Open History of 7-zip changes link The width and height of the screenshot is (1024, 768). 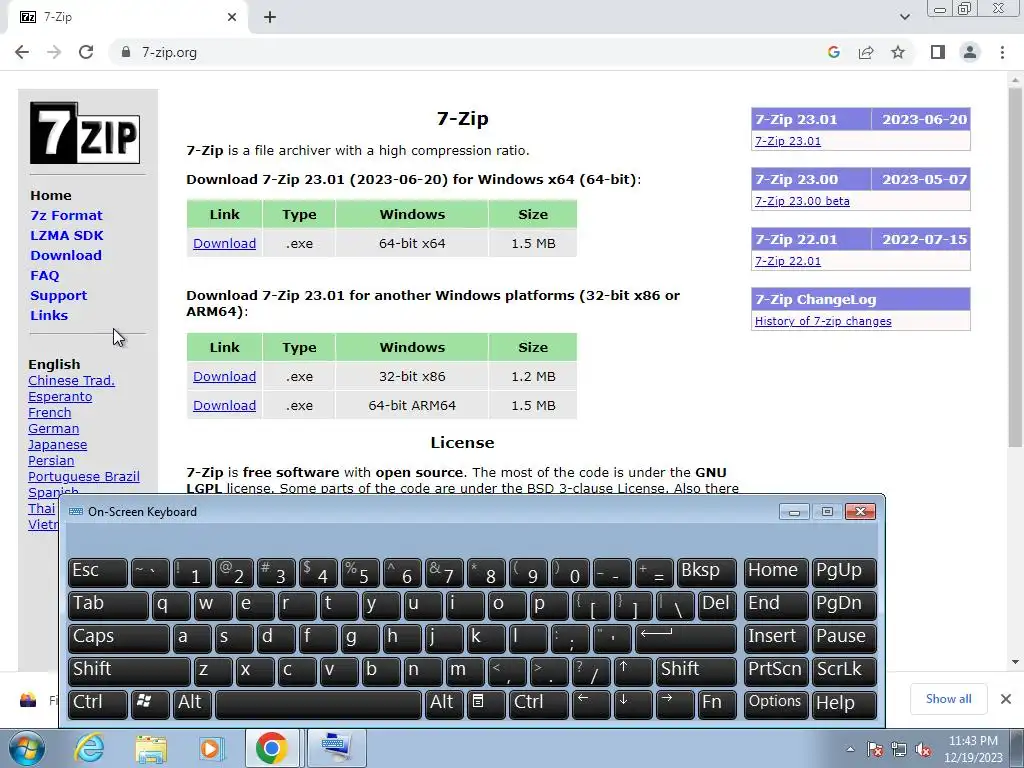click(x=823, y=321)
